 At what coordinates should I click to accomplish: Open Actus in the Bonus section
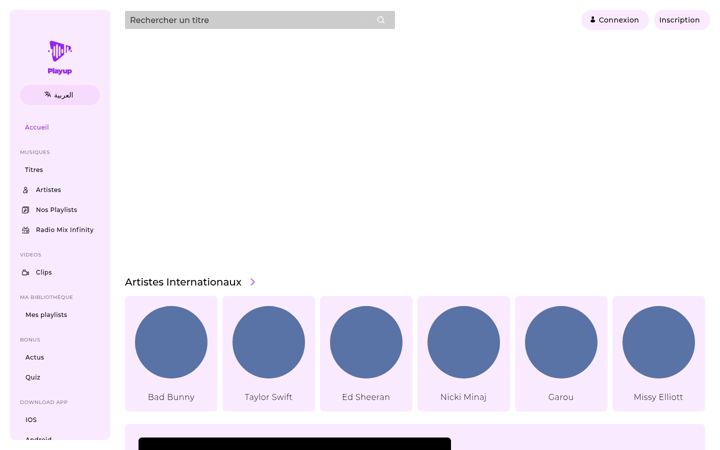pyautogui.click(x=34, y=357)
